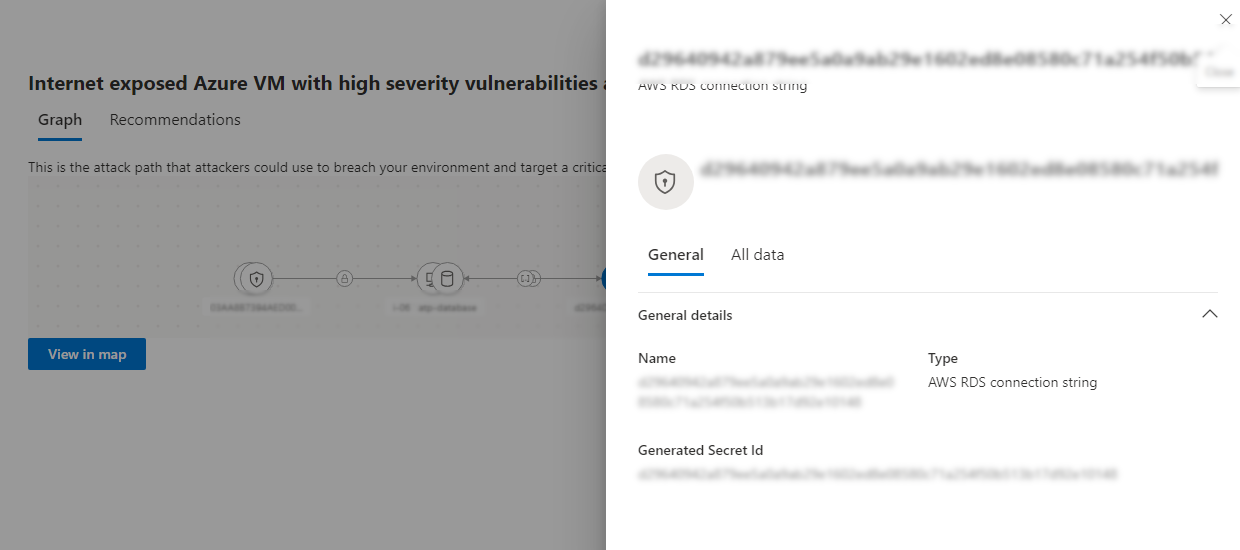This screenshot has height=550, width=1240.
Task: Select the shield key node in the graph
Action: pyautogui.click(x=256, y=279)
